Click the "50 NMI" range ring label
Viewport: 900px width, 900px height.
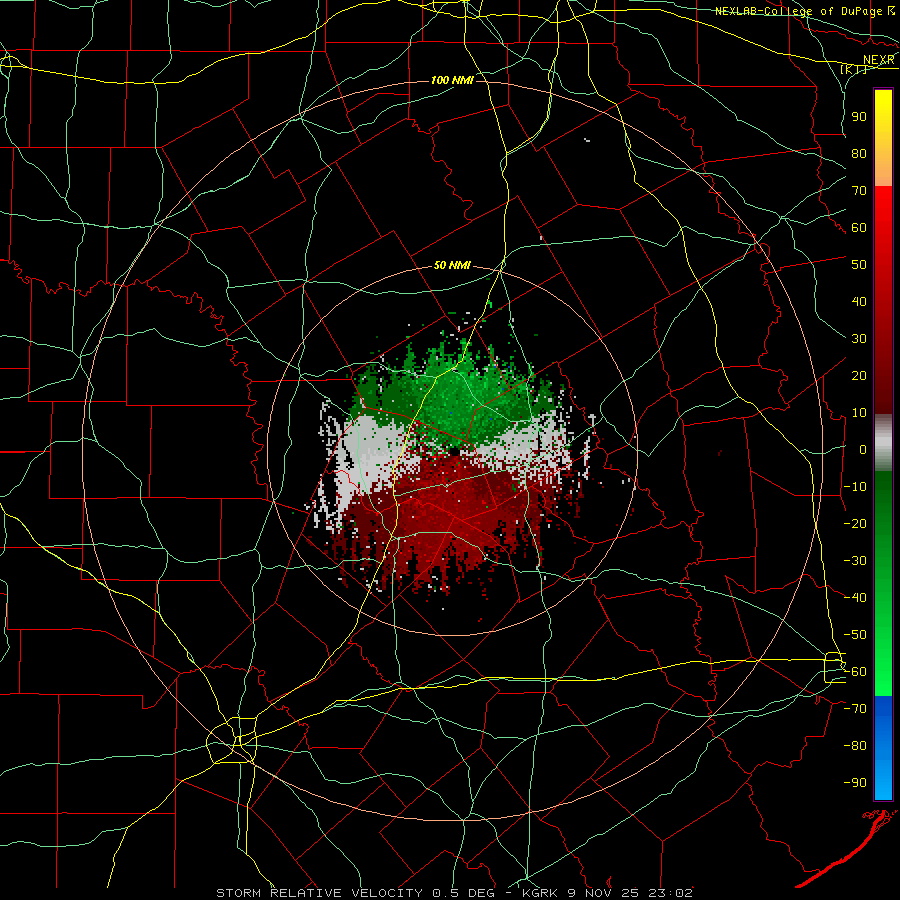[x=452, y=265]
